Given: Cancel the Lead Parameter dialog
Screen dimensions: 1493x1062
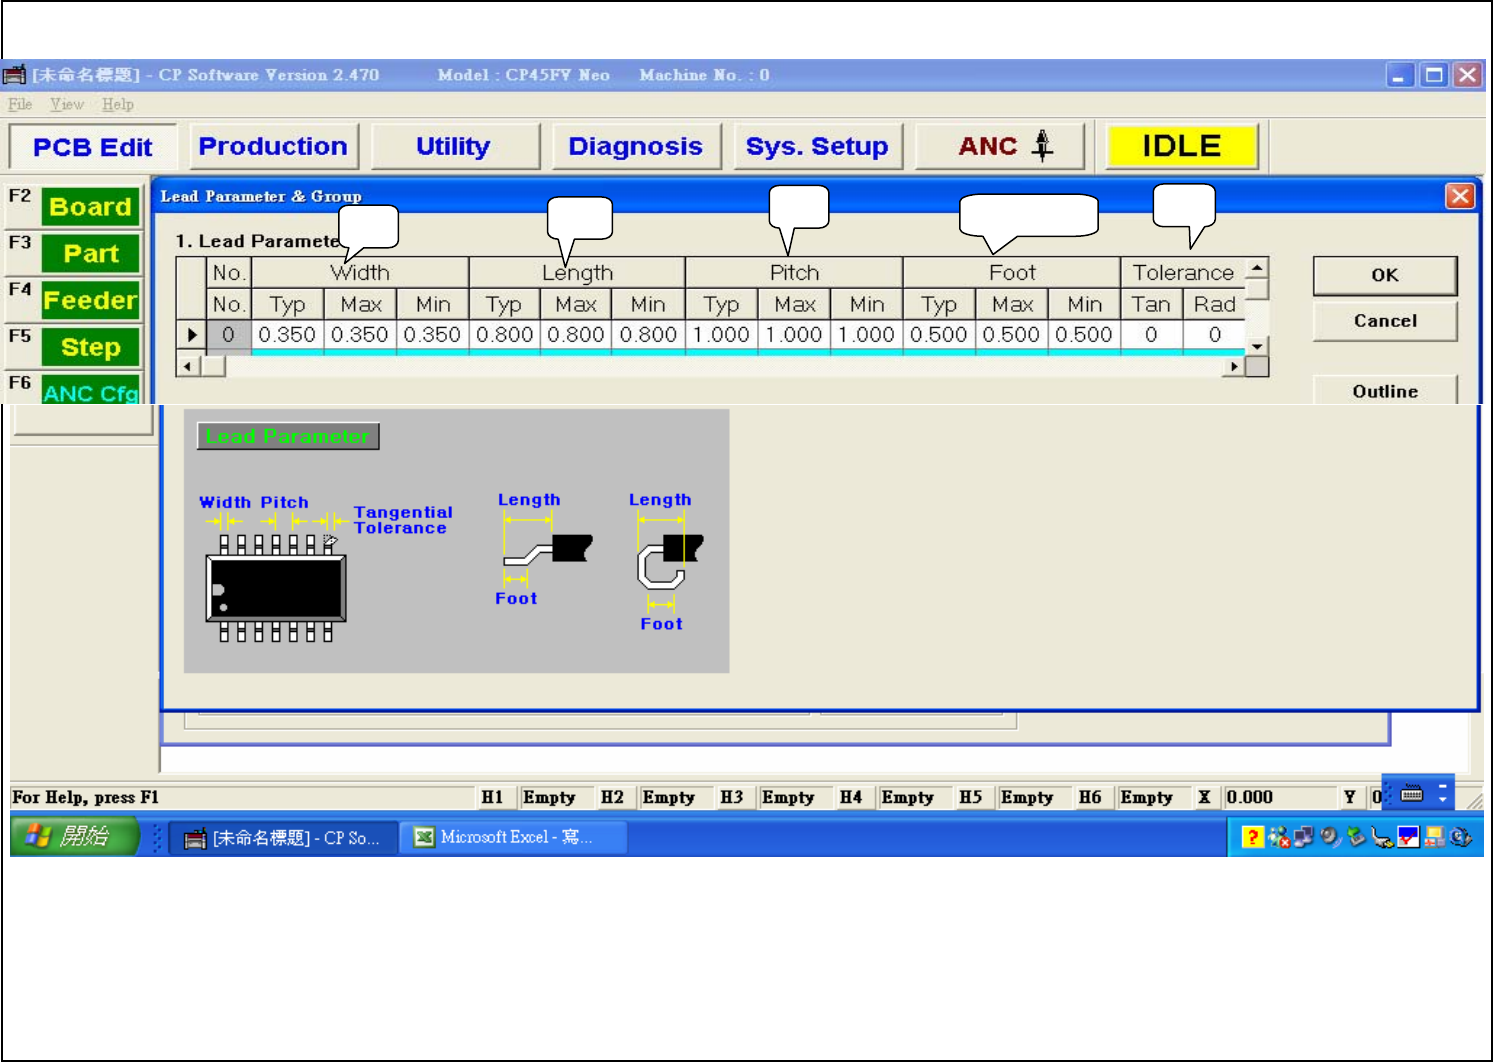Looking at the screenshot, I should [x=1385, y=321].
